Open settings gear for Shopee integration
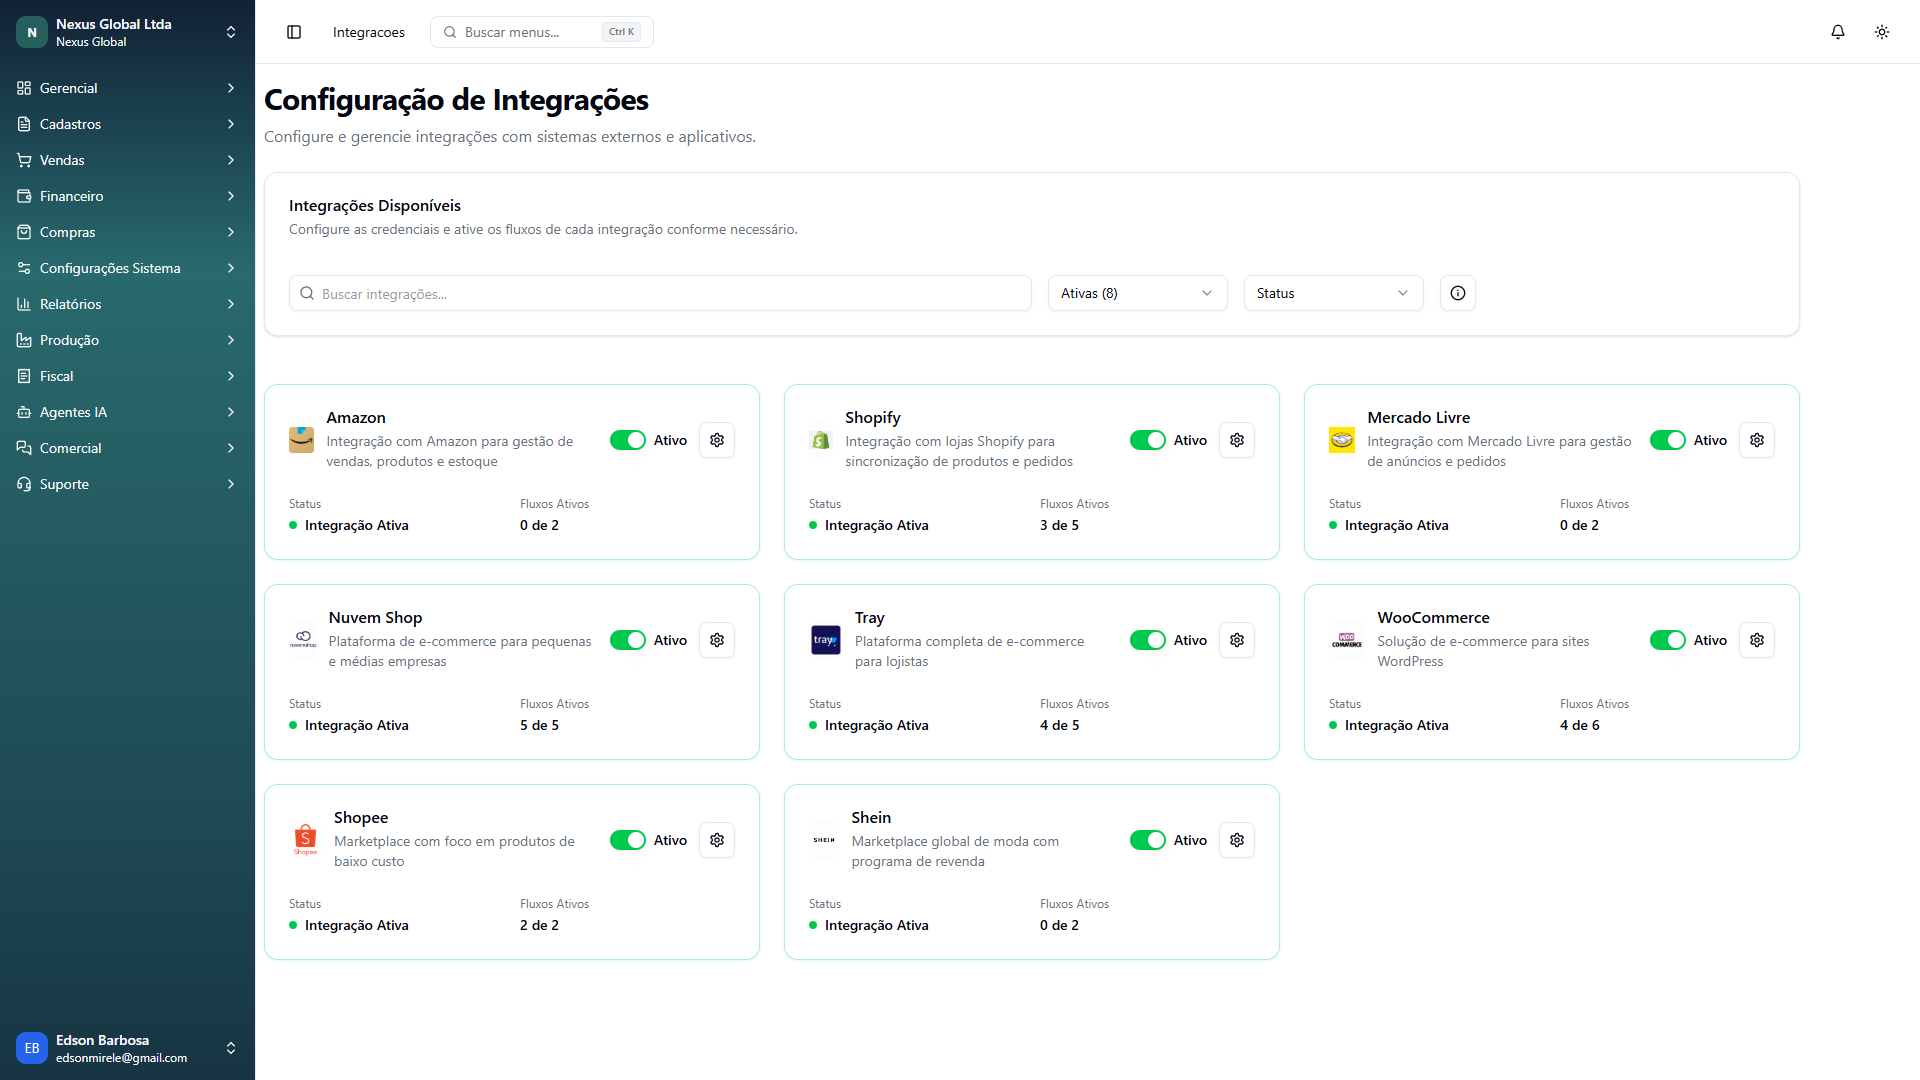This screenshot has height=1080, width=1920. [x=717, y=840]
